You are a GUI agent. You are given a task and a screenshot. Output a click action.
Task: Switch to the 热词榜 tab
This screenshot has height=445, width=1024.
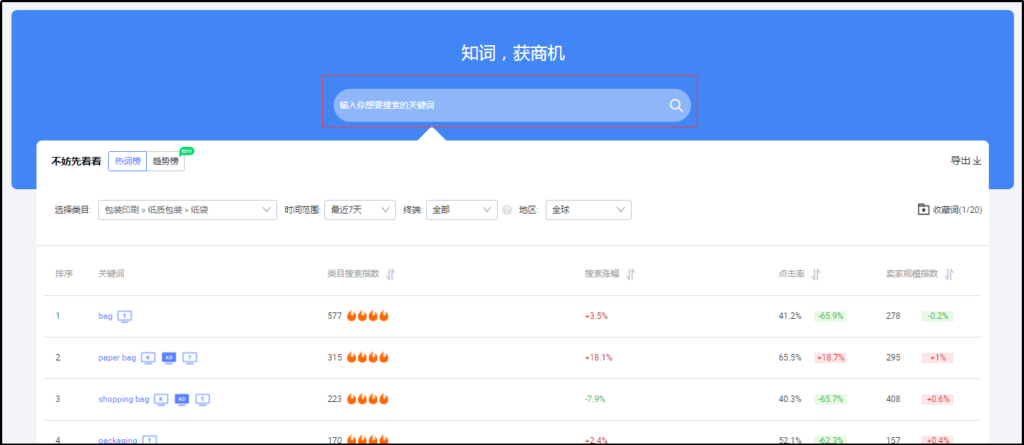pos(127,161)
